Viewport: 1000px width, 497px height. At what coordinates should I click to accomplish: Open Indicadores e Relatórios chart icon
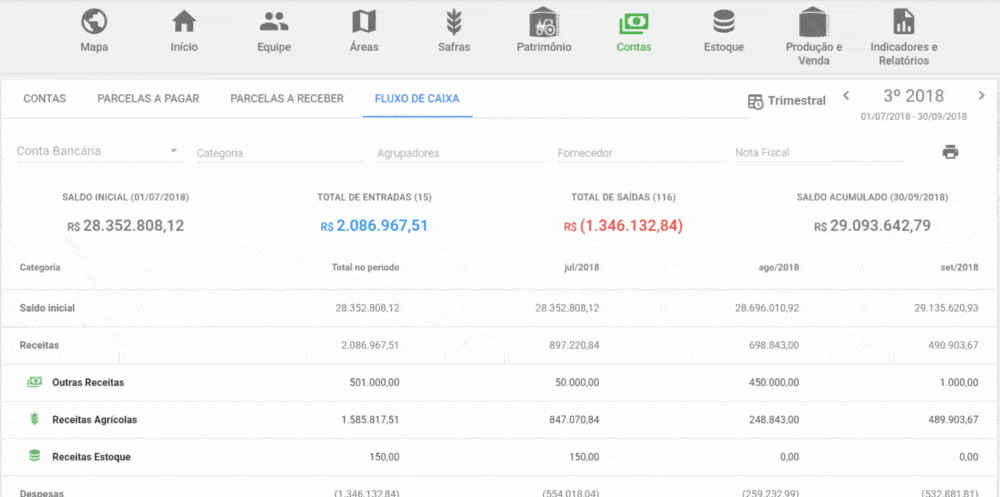click(903, 22)
